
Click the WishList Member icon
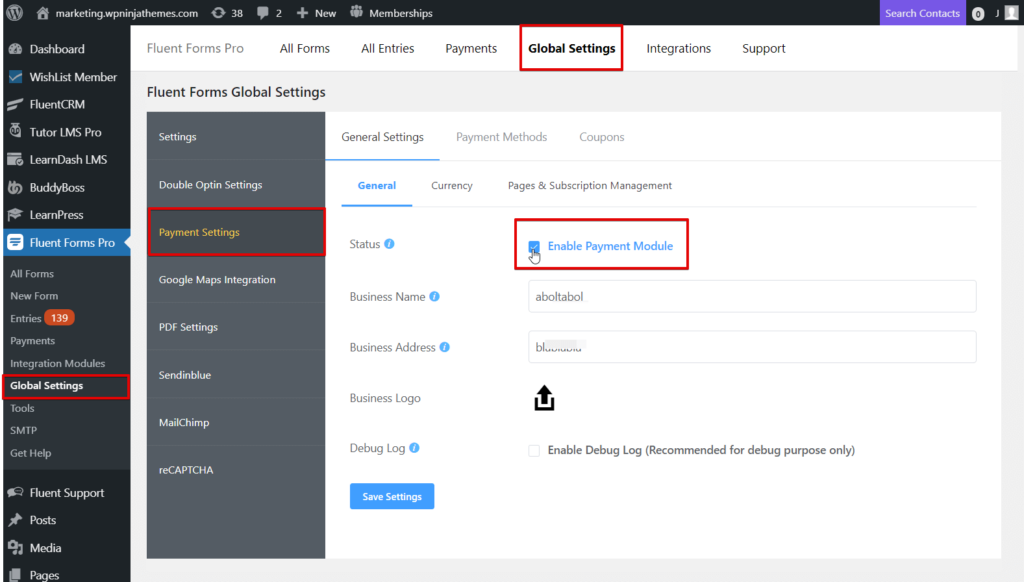[16, 77]
